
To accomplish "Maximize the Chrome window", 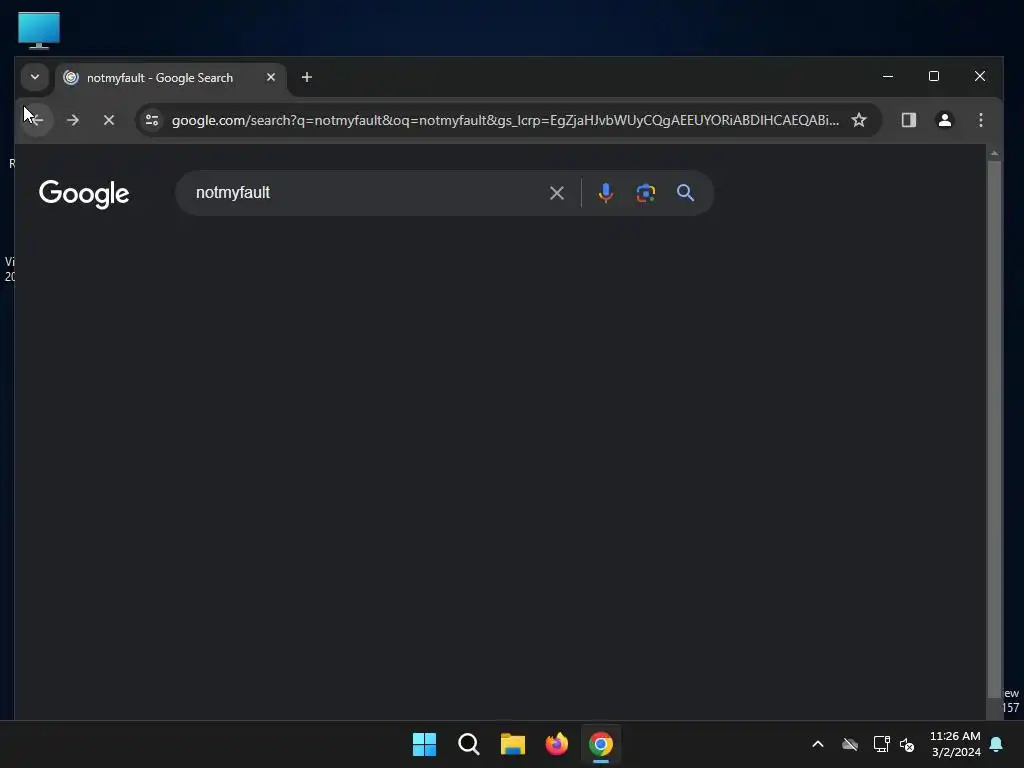I will (934, 76).
